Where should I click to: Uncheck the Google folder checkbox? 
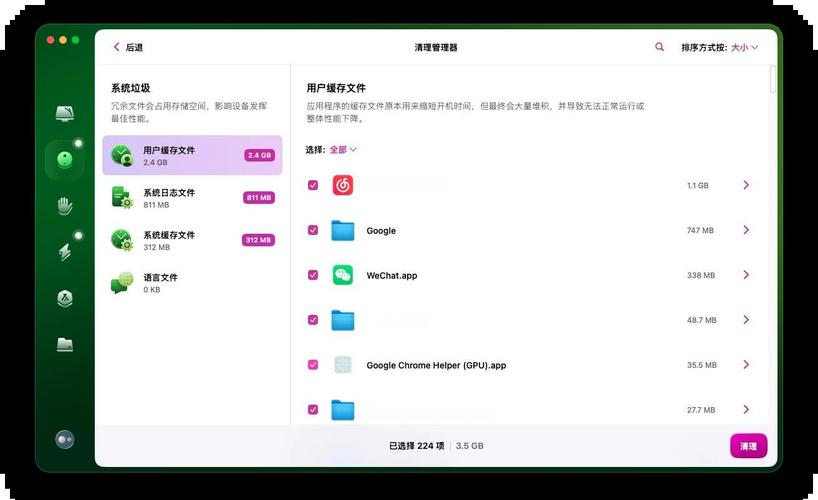click(x=313, y=230)
